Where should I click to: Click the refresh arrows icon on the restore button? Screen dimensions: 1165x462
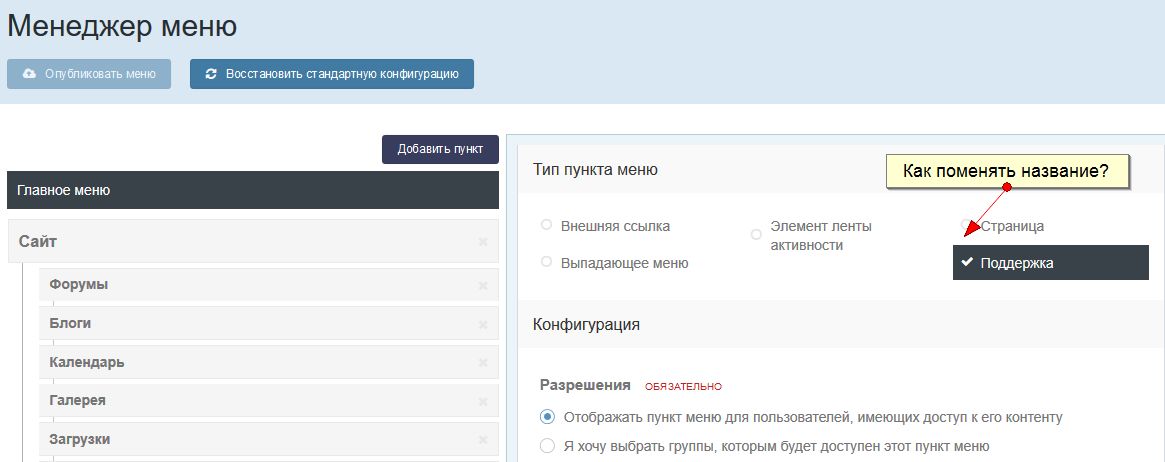click(211, 74)
